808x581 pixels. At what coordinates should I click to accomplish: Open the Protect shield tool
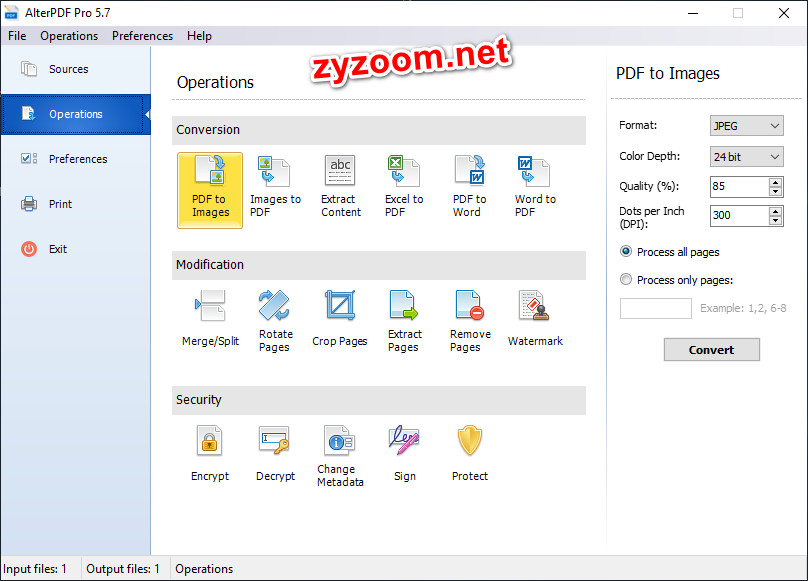pos(469,454)
